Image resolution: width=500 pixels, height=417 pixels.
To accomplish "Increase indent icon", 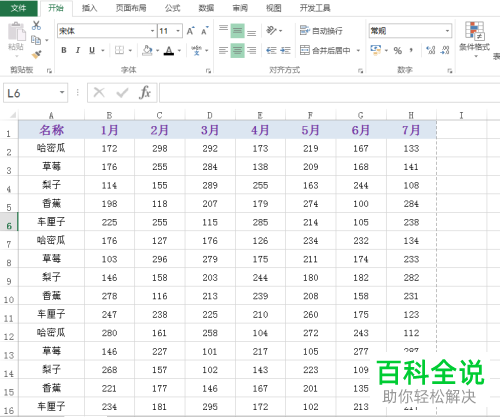I will pyautogui.click(x=285, y=50).
